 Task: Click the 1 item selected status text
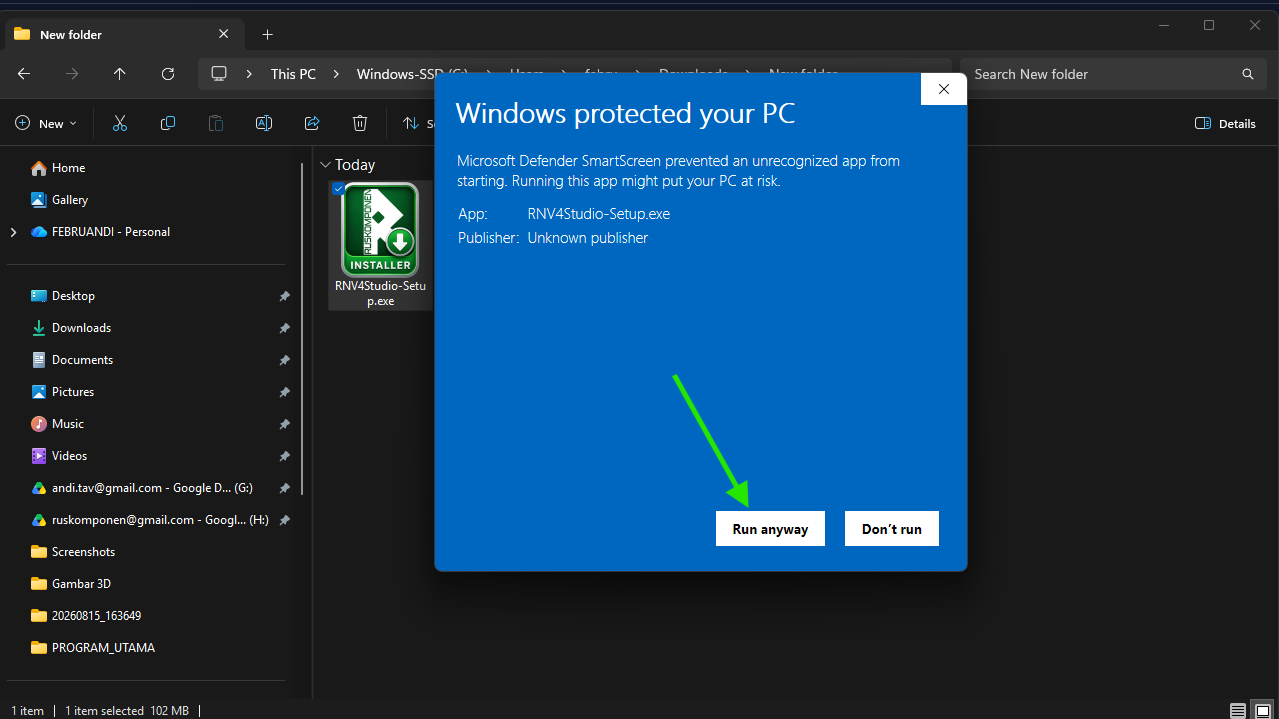pos(105,711)
